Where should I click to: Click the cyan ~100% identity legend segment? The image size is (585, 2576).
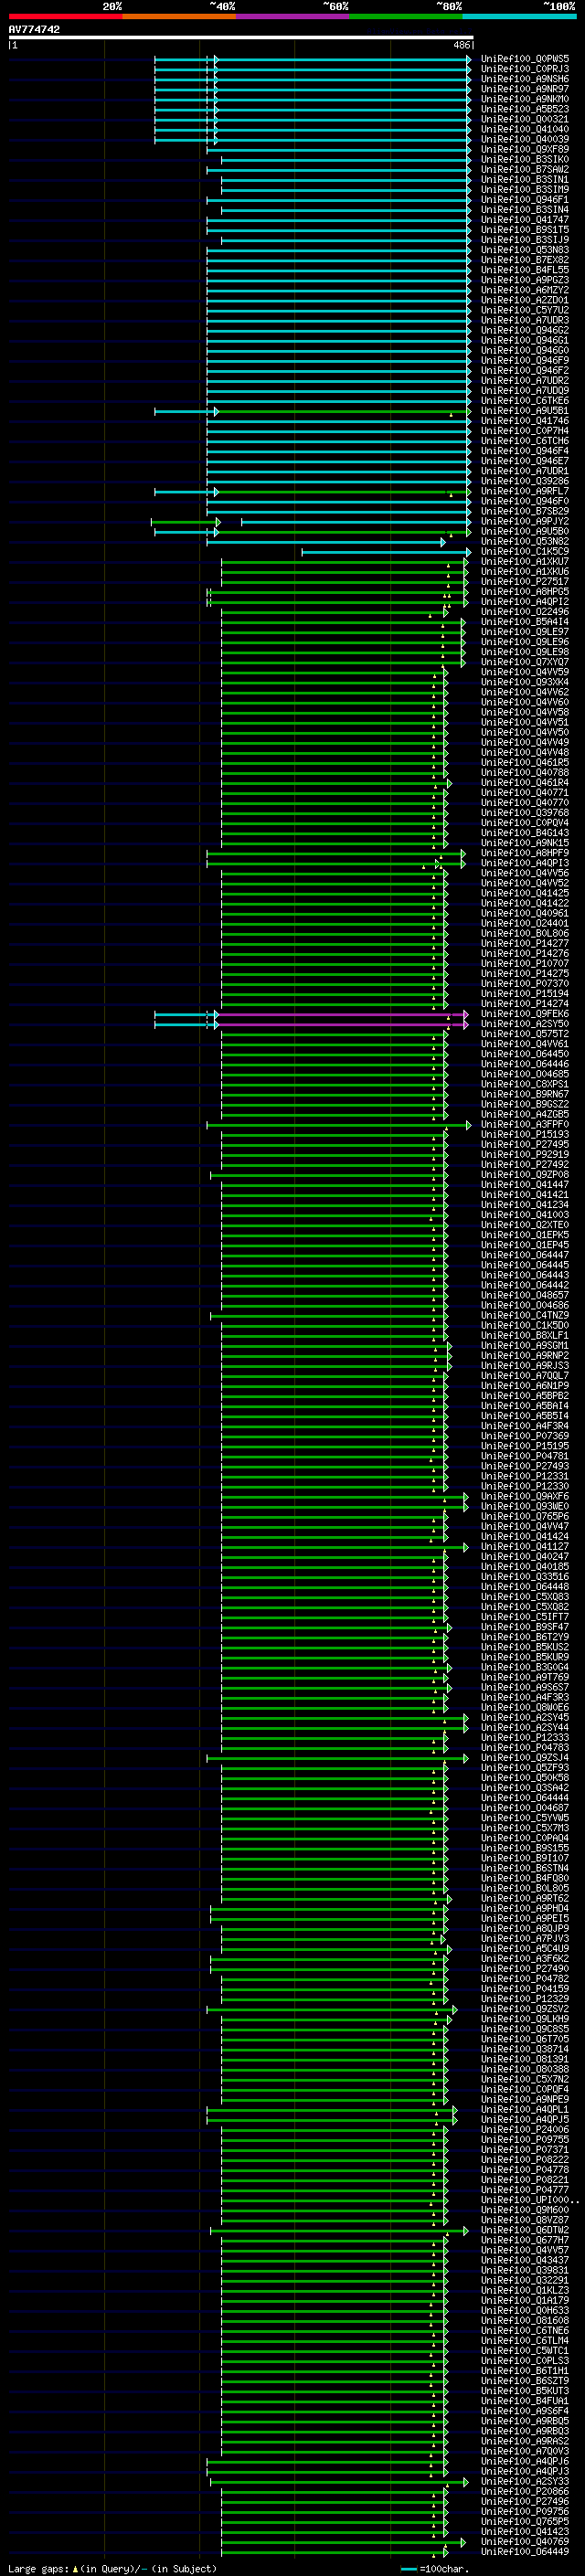[x=519, y=16]
